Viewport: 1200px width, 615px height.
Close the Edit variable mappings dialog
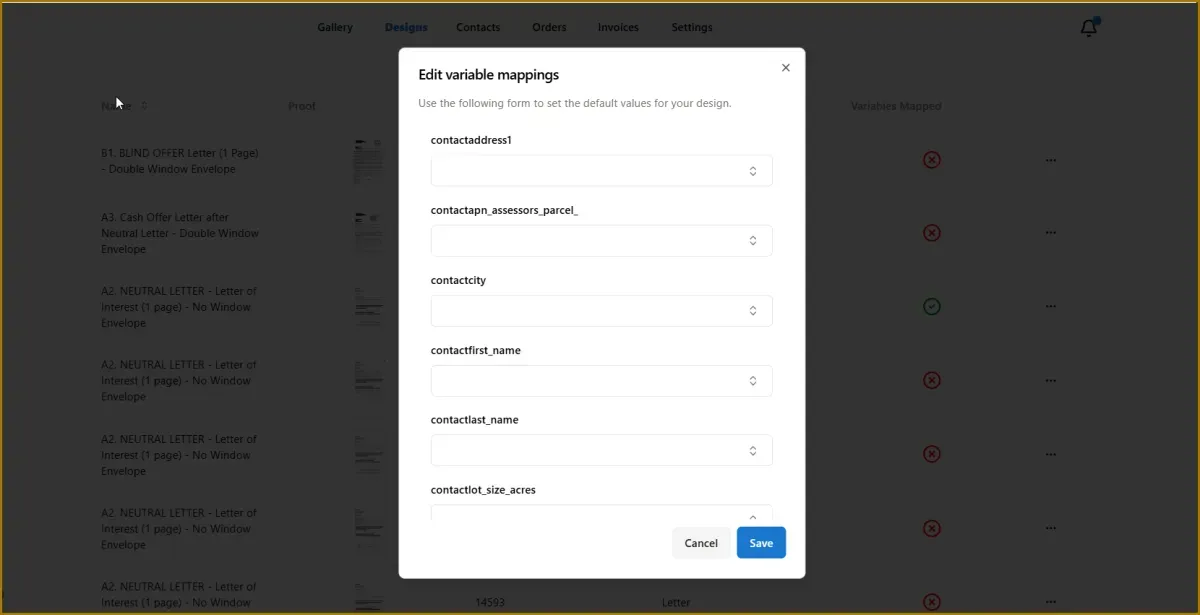(x=785, y=68)
